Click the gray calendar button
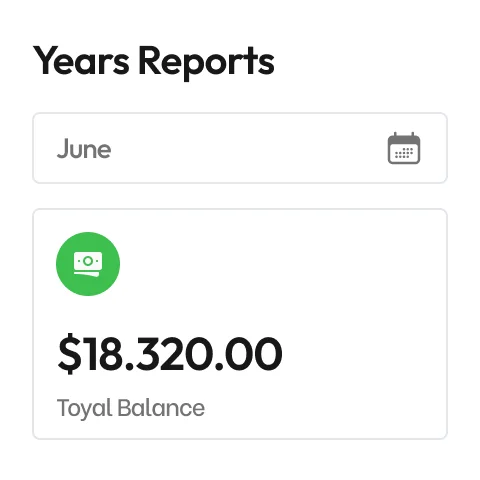Screen dimensions: 480x480 [404, 148]
